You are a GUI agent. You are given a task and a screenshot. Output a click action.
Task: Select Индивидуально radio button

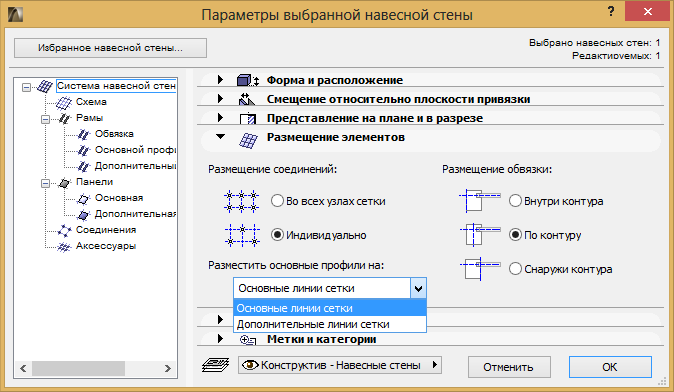coord(277,235)
